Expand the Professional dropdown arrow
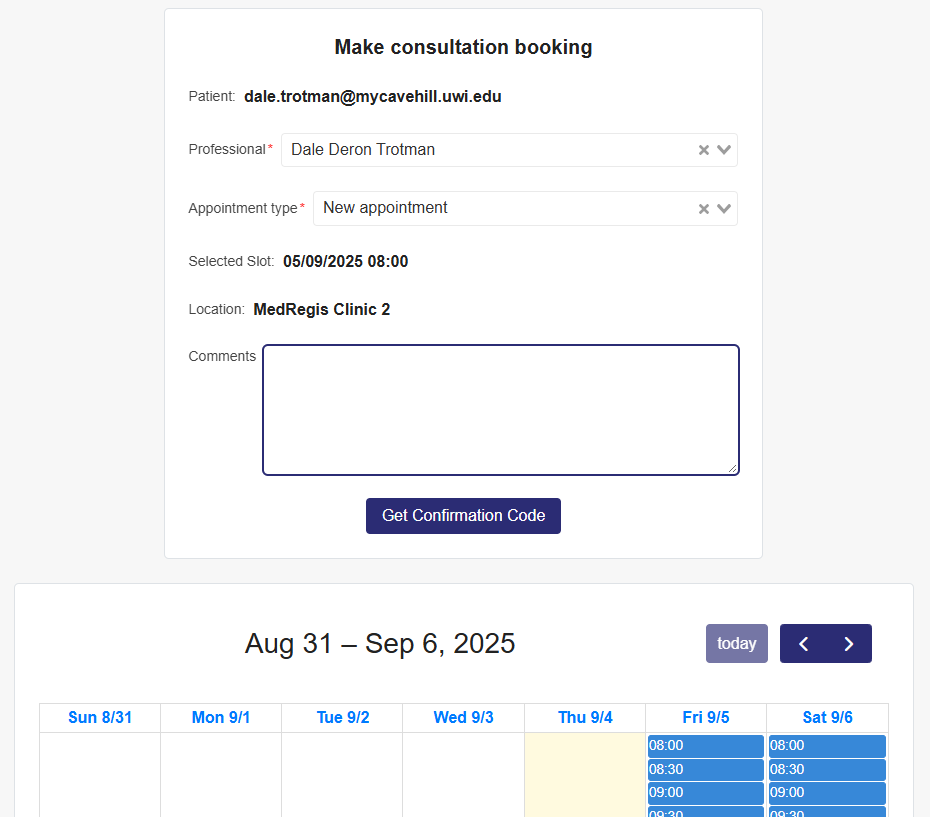The height and width of the screenshot is (817, 930). coord(725,150)
